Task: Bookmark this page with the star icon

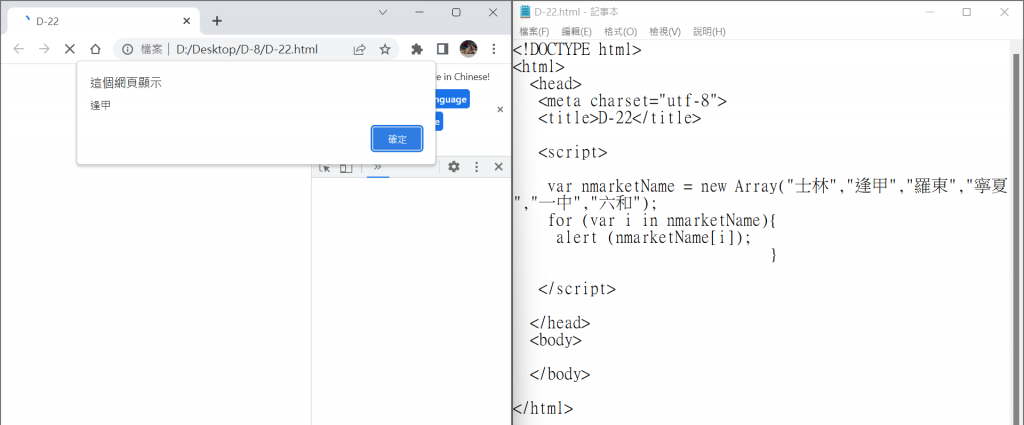Action: [385, 49]
